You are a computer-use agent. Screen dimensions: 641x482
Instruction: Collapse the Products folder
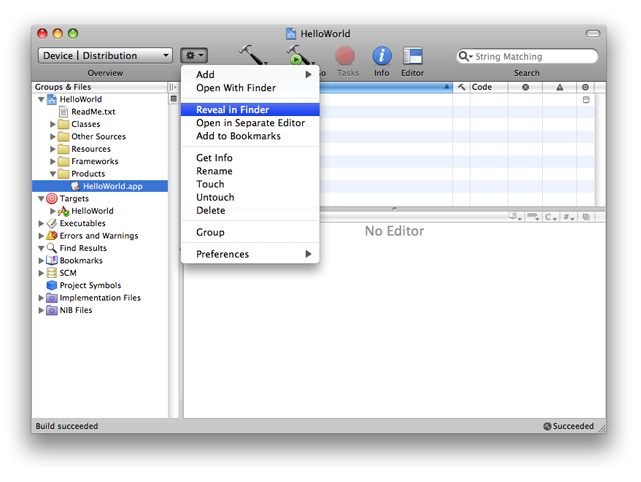coord(53,174)
